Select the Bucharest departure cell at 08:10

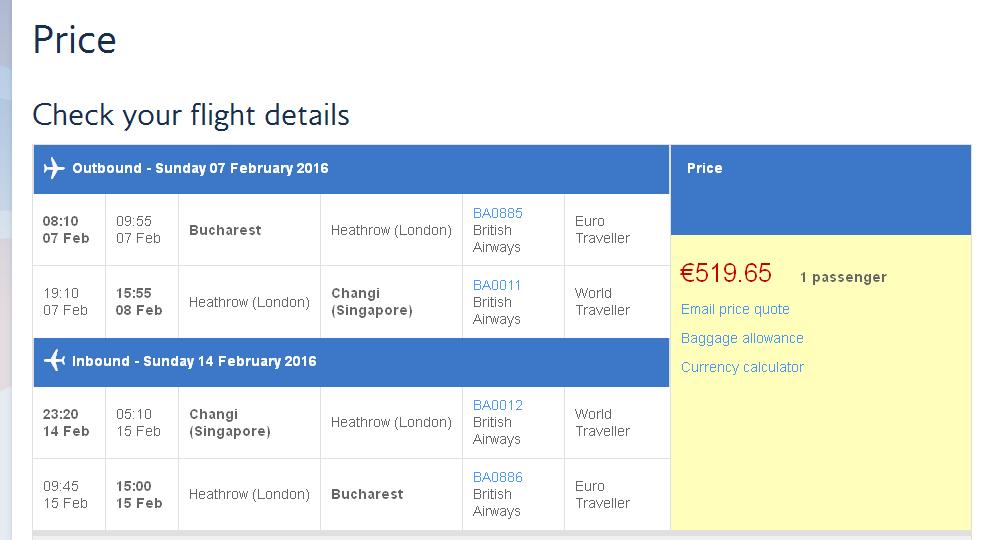[x=225, y=230]
